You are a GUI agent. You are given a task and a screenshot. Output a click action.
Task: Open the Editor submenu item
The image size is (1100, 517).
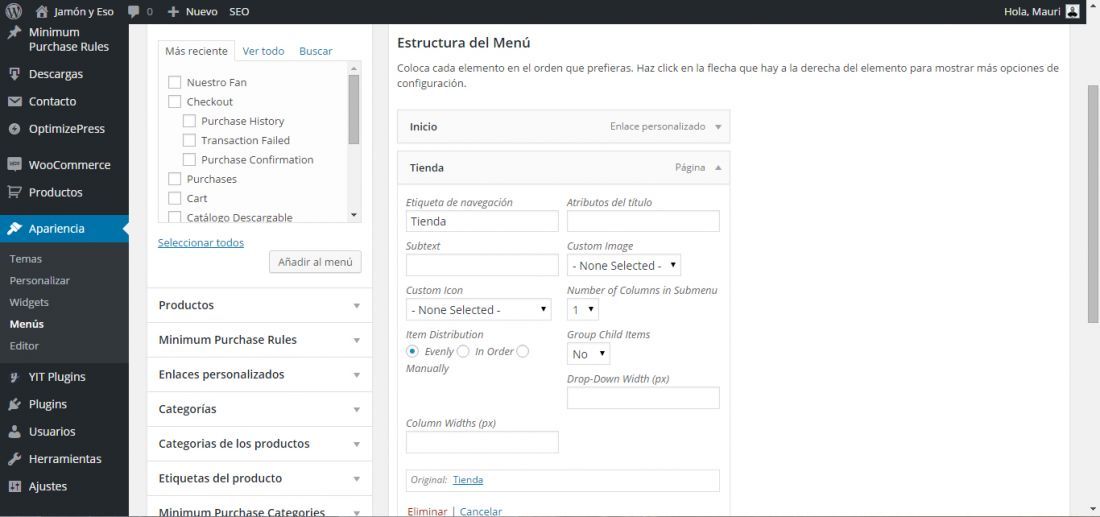24,346
